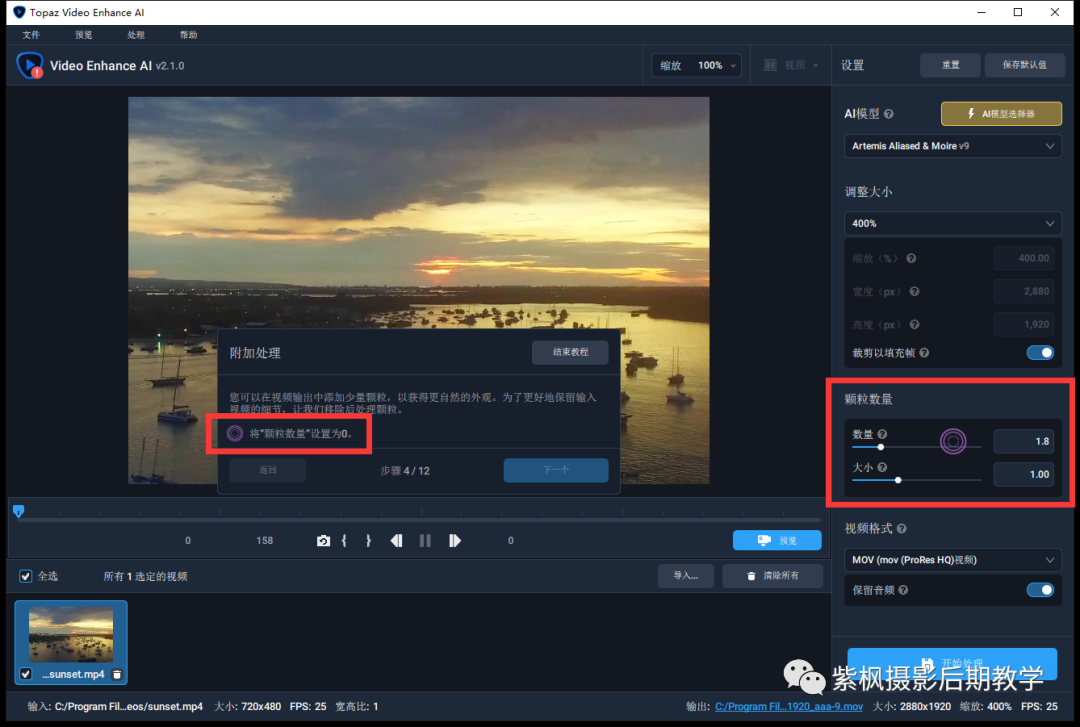Open the 视图 view dropdown
1080x727 pixels.
click(x=791, y=65)
